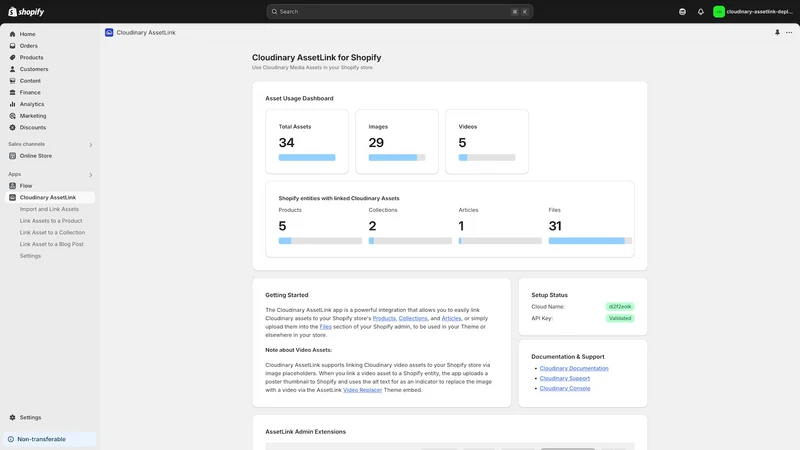Open the Finance icon in sidebar

tap(12, 92)
